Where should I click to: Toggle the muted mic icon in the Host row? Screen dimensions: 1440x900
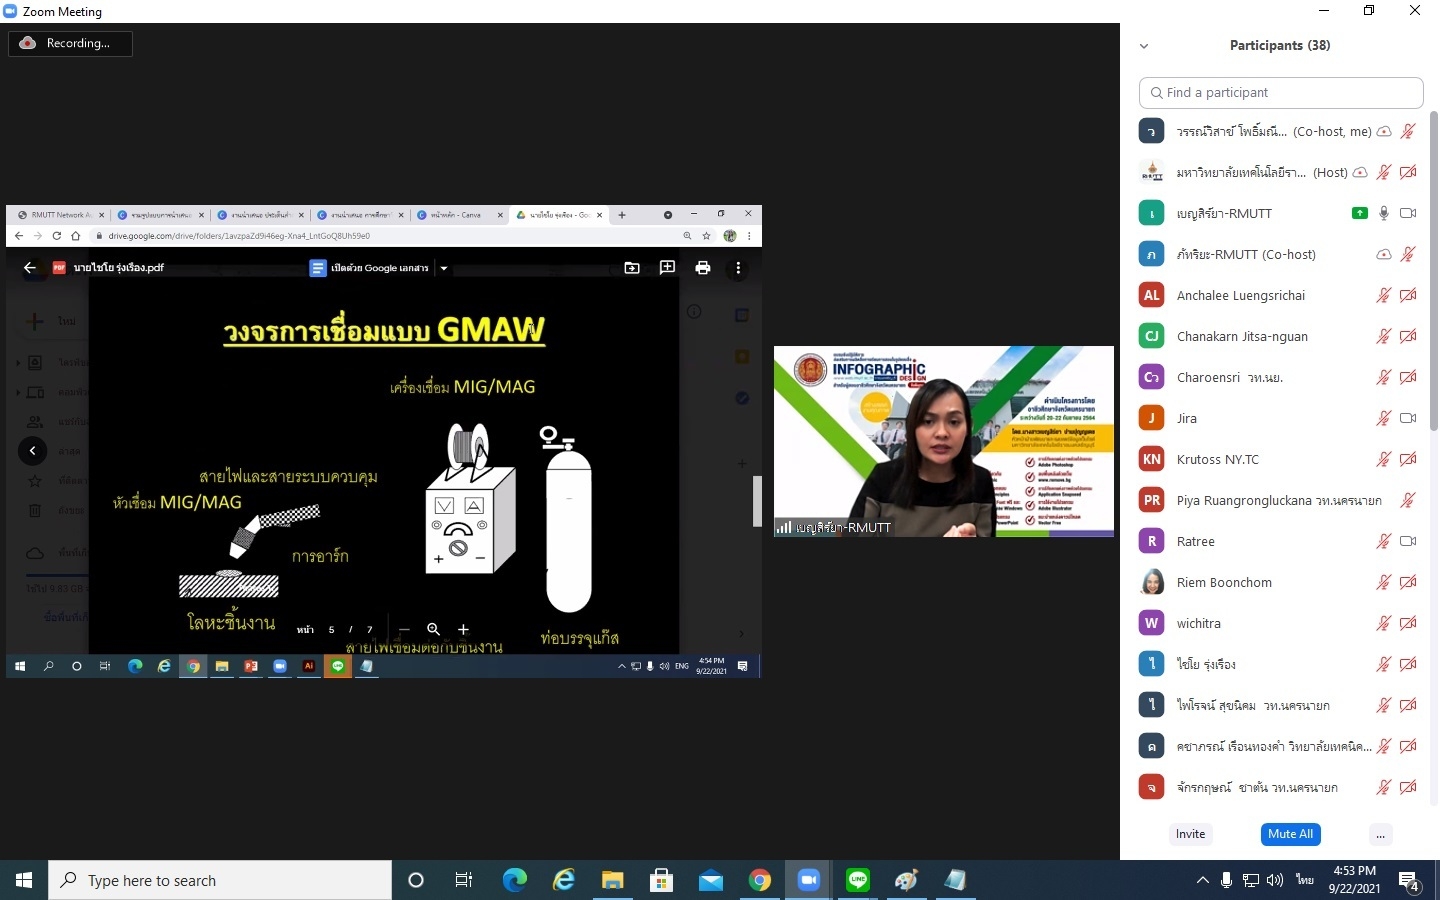1384,172
